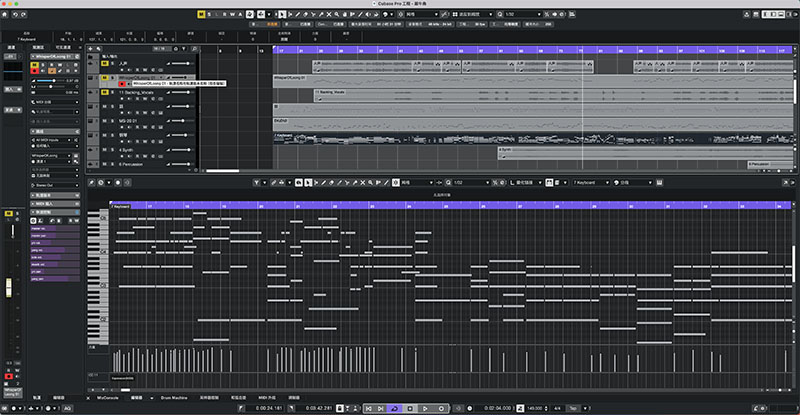Open the 1/32 quantize preset dropdown in top toolbar
The width and height of the screenshot is (800, 415).
tap(523, 14)
